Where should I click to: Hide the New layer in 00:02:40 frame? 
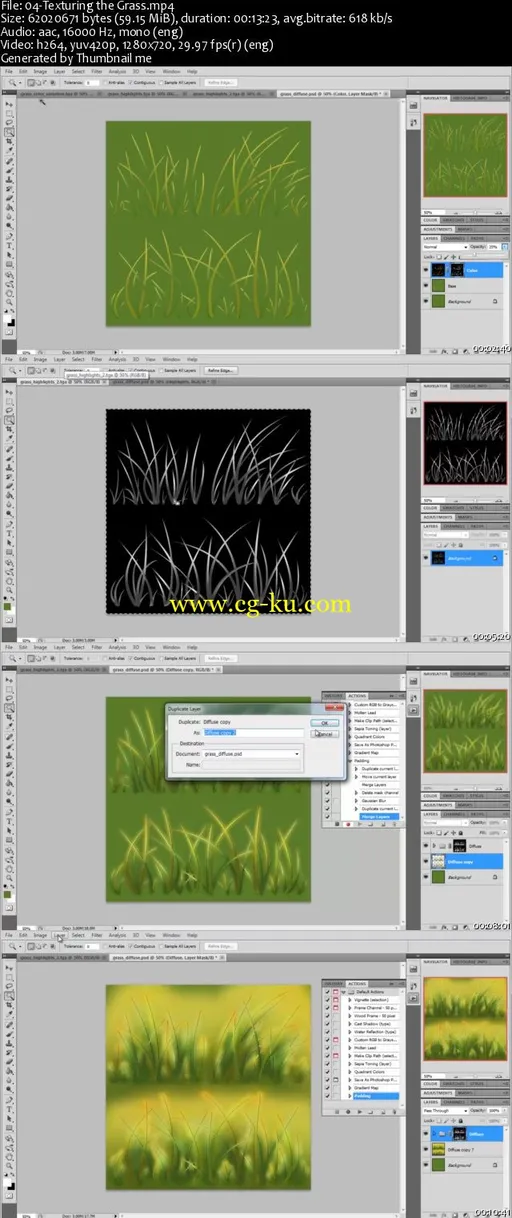426,285
